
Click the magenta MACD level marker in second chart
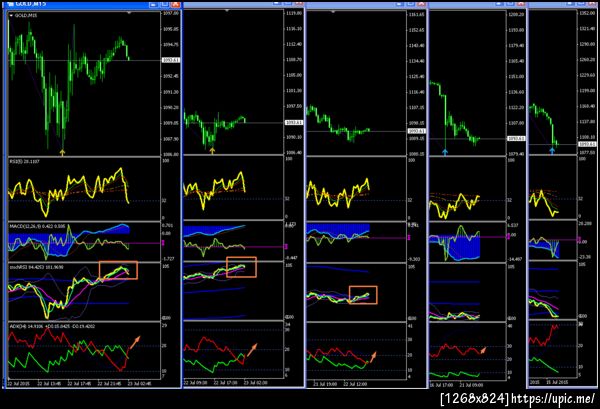[286, 246]
